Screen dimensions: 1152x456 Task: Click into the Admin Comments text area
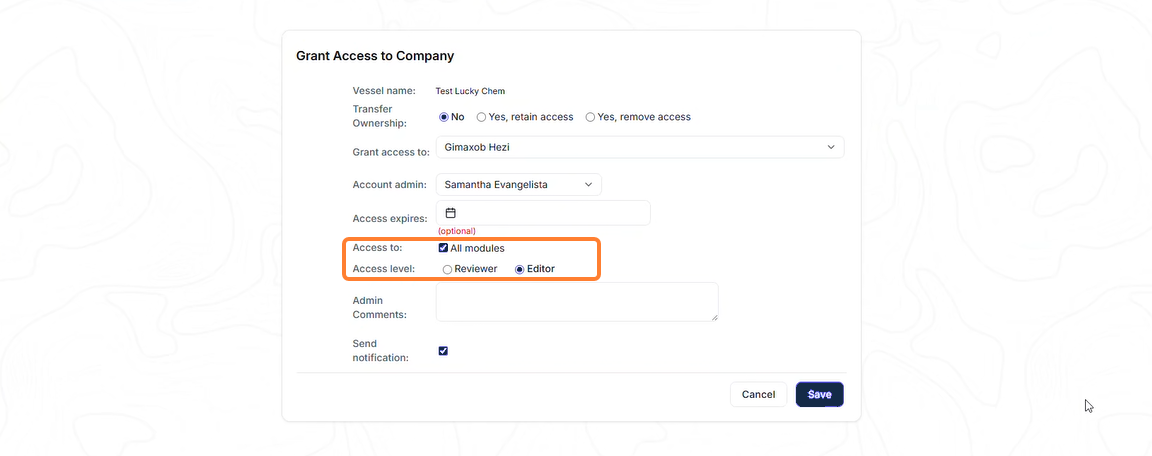pos(577,302)
